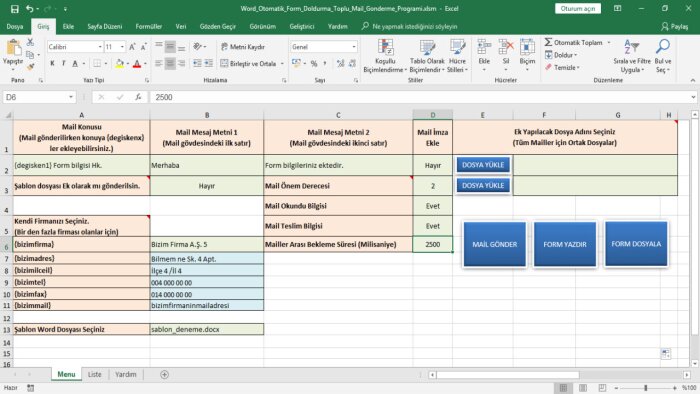
Task: Toggle middle vertical alignment
Action: (170, 47)
